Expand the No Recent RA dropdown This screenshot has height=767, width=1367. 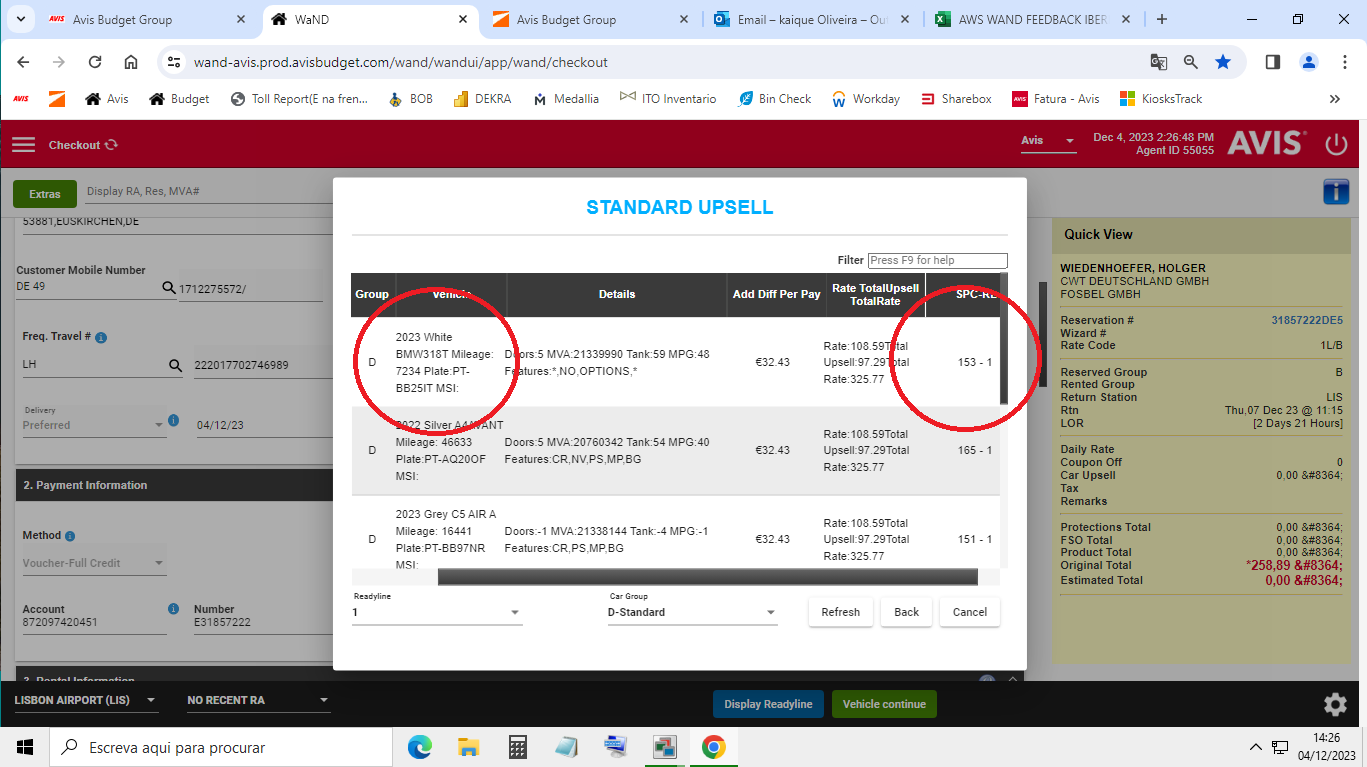click(258, 700)
